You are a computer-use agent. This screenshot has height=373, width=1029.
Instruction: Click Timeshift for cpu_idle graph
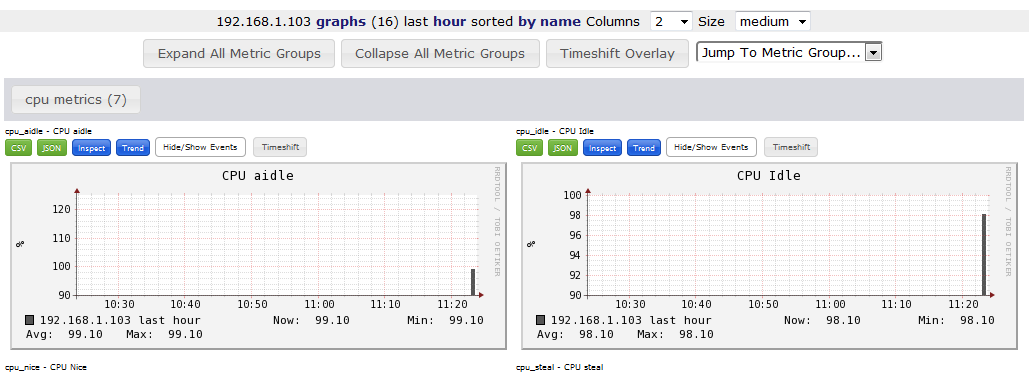791,147
